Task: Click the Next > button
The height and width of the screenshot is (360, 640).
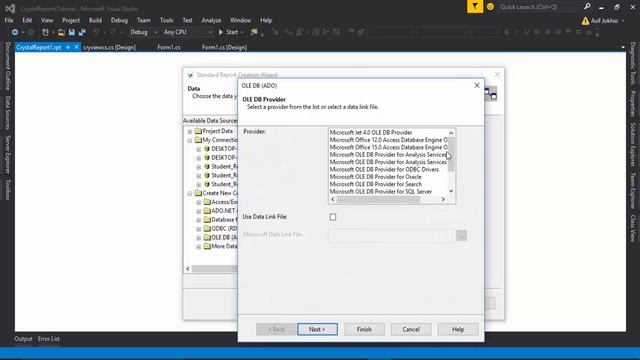Action: [318, 329]
